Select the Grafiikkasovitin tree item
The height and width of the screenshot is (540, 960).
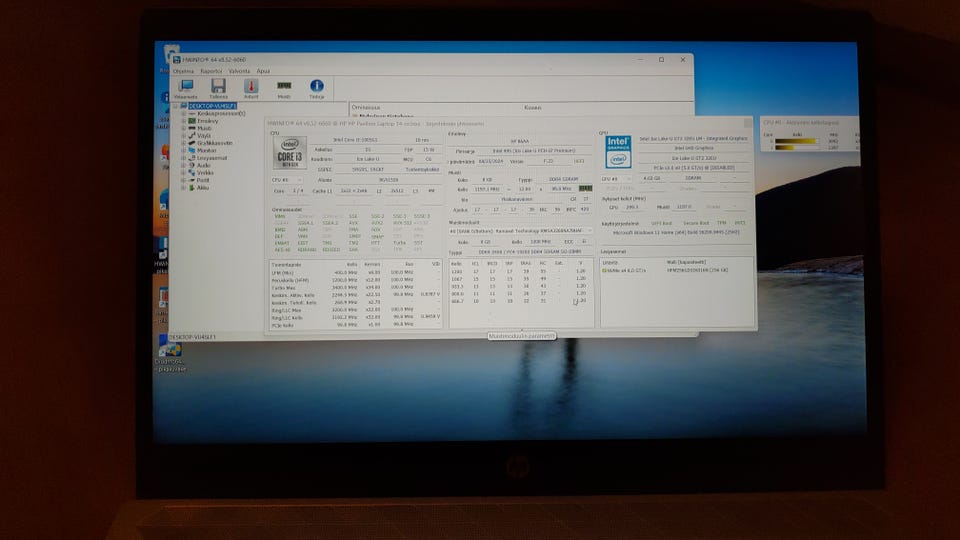[215, 143]
